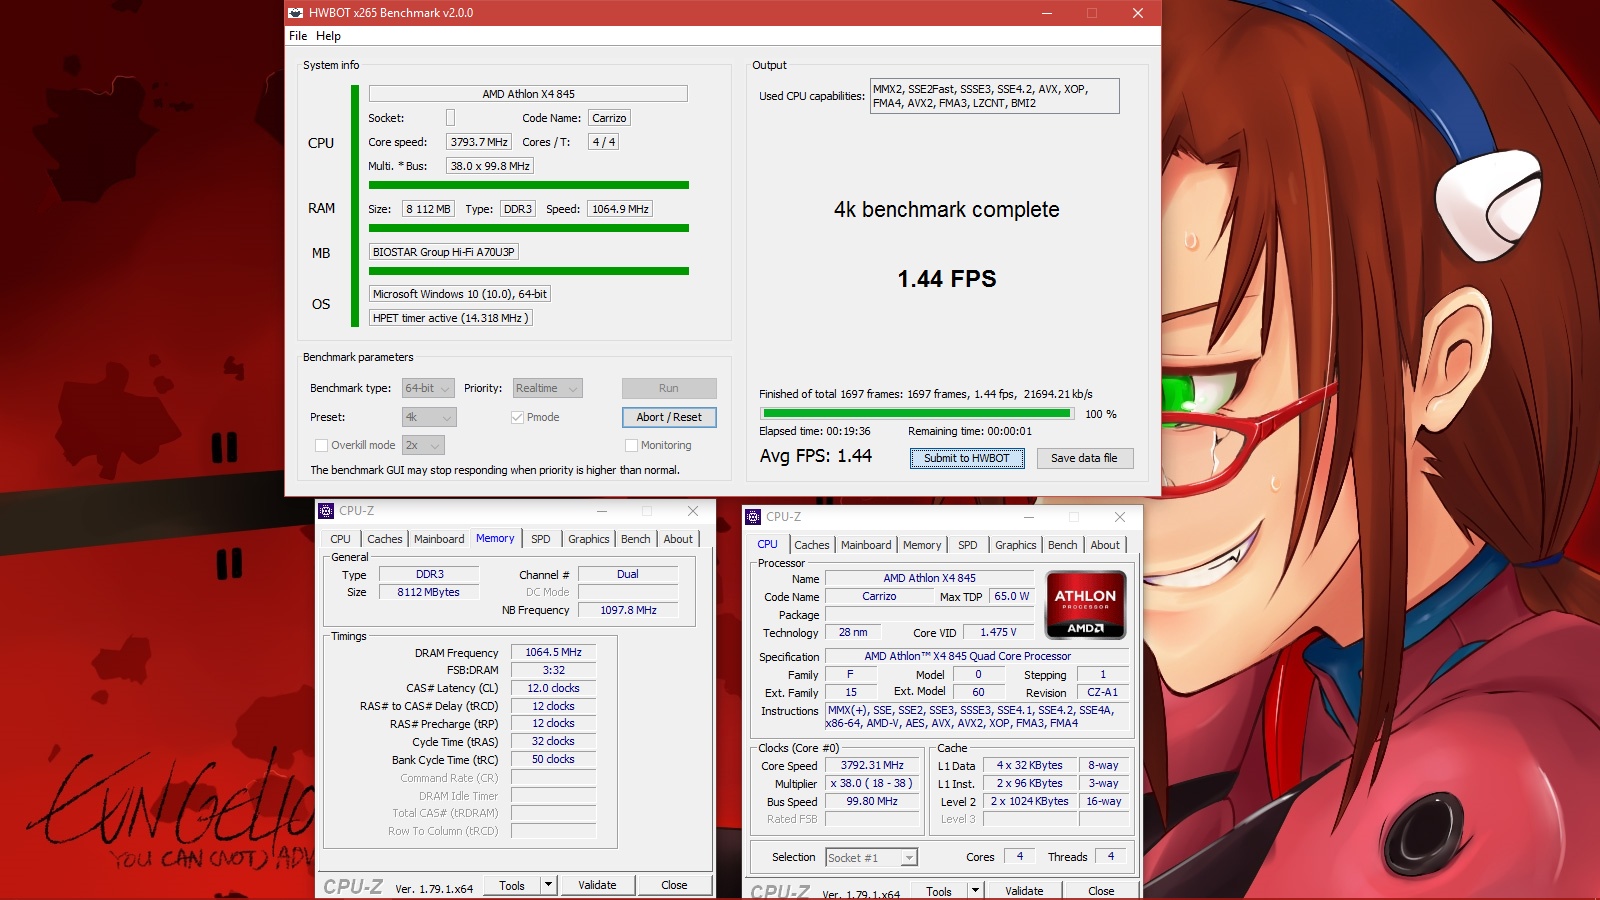Open Tools dropdown arrow in CPU CPU-Z window
Image resolution: width=1600 pixels, height=900 pixels.
975,891
